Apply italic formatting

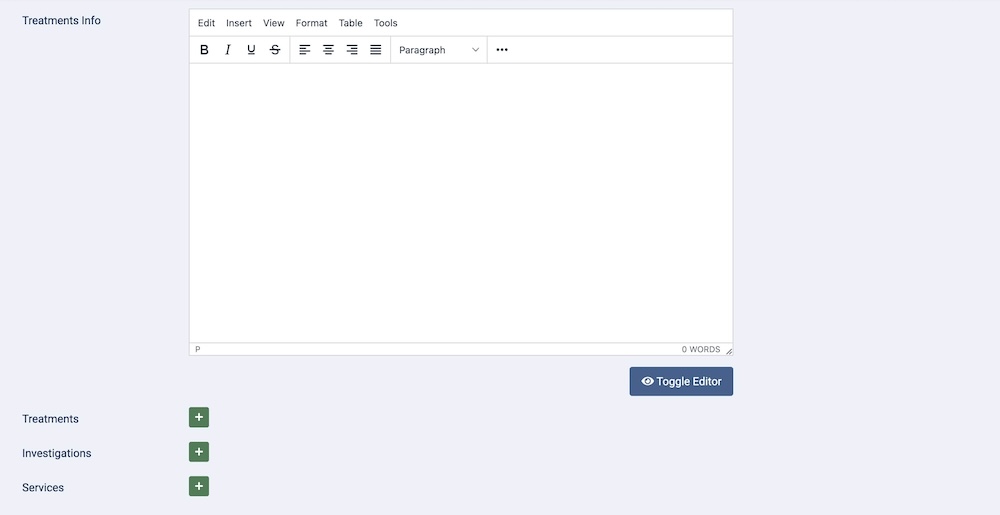[228, 50]
